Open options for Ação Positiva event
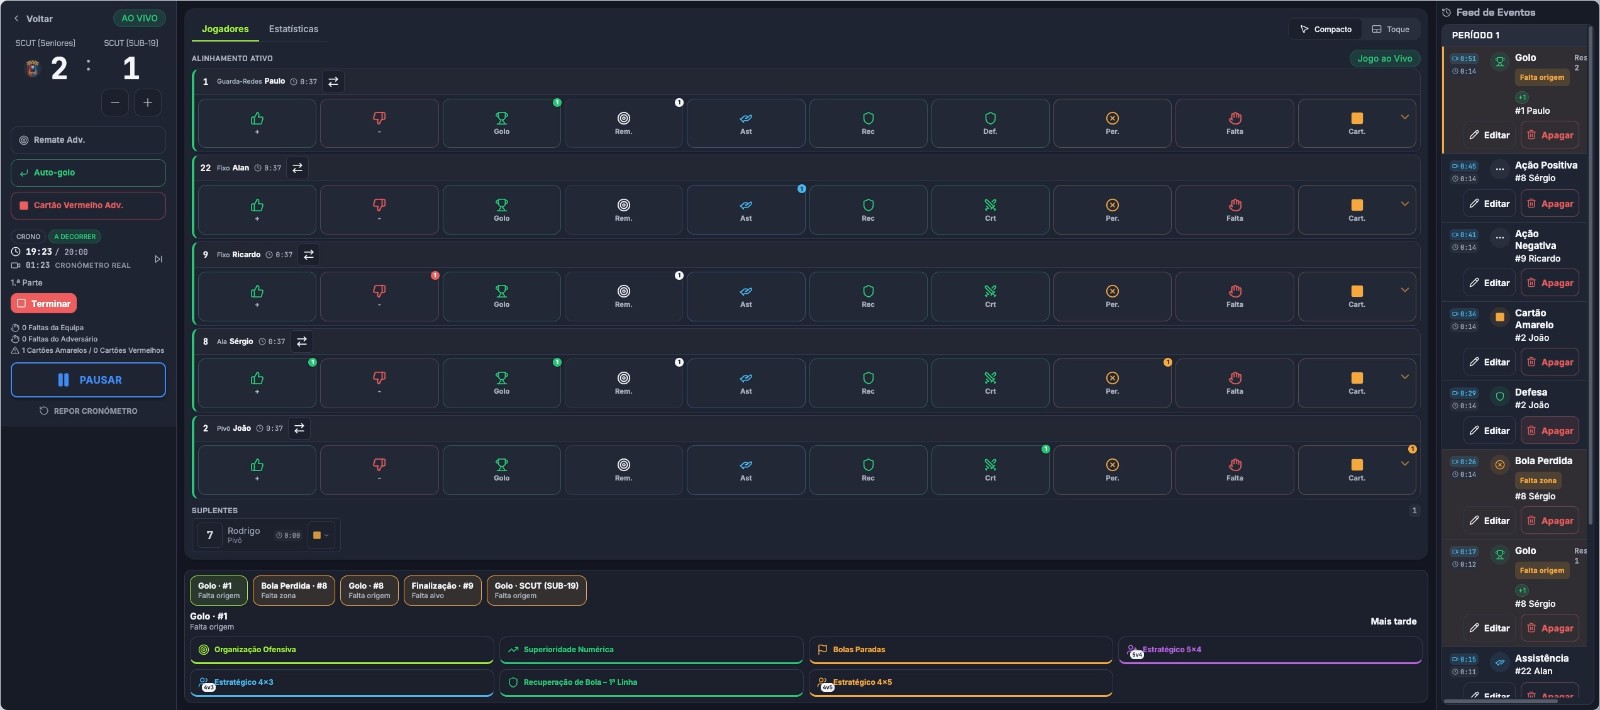 coord(1499,170)
